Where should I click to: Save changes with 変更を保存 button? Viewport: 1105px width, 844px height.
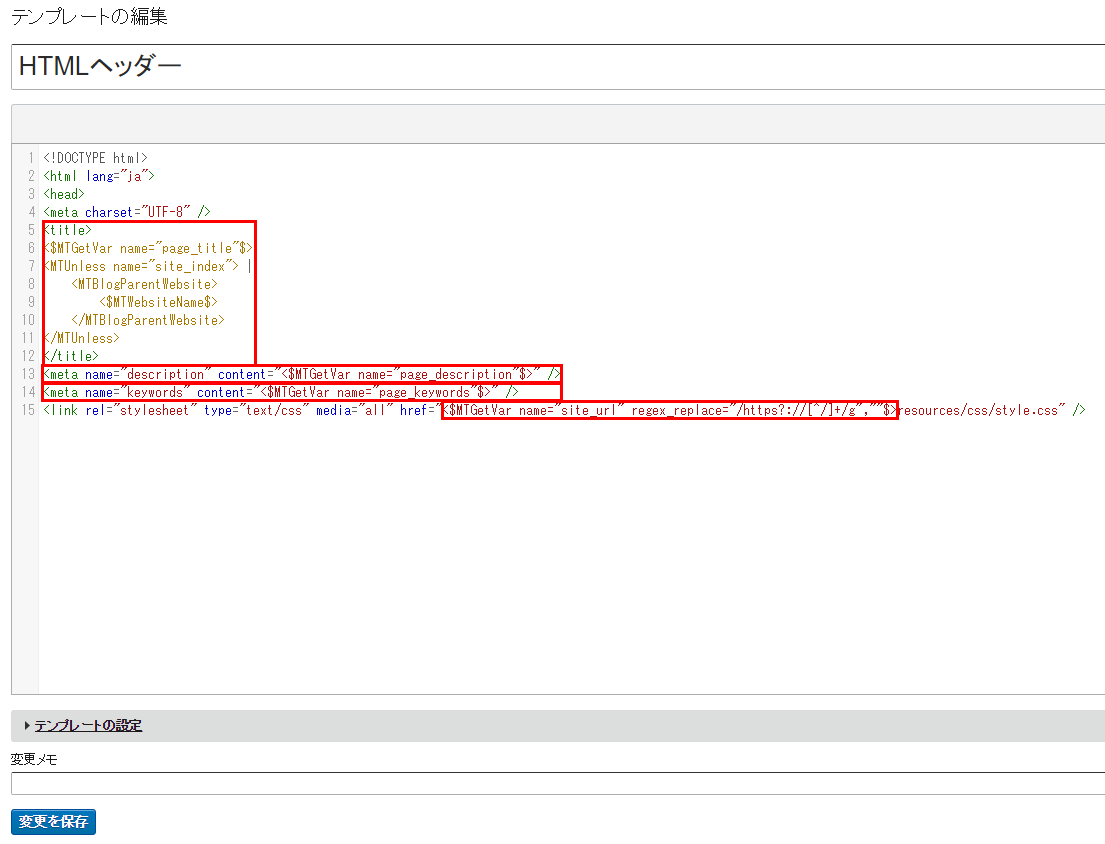coord(54,821)
